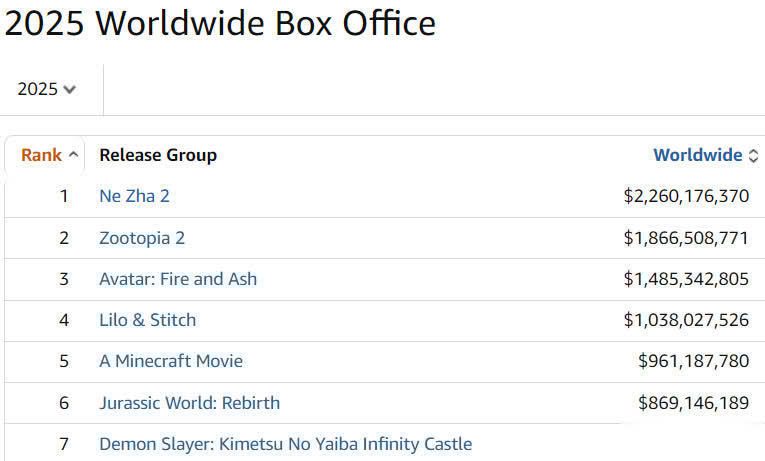Screen dimensions: 765x461
Task: Open the Lilo & Stitch link
Action: coord(147,320)
